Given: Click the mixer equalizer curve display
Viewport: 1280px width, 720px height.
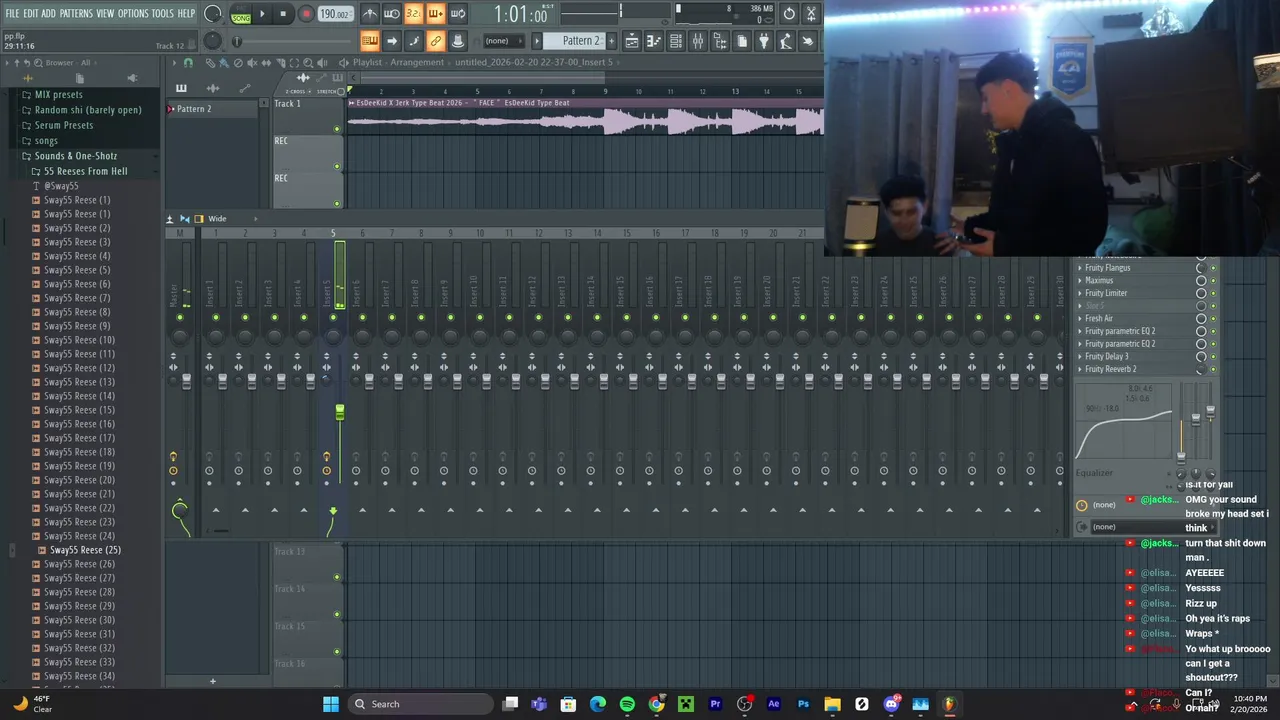Looking at the screenshot, I should click(1125, 422).
